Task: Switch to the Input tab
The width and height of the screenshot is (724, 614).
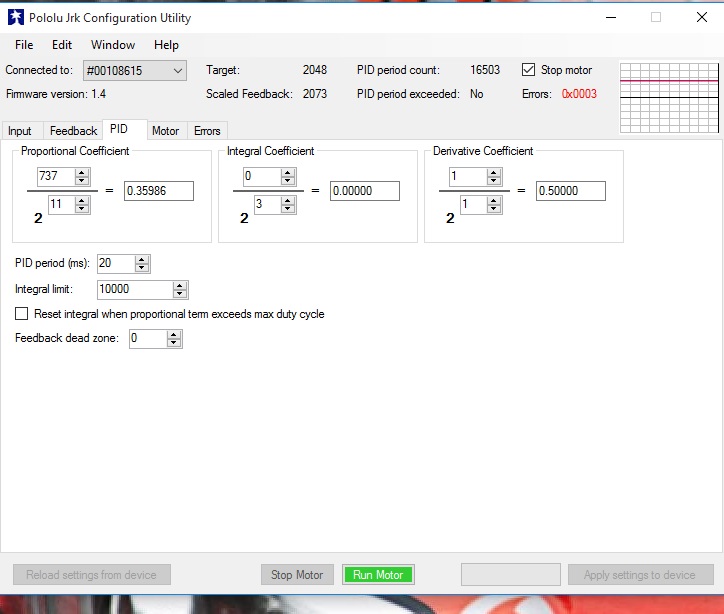Action: coord(19,131)
